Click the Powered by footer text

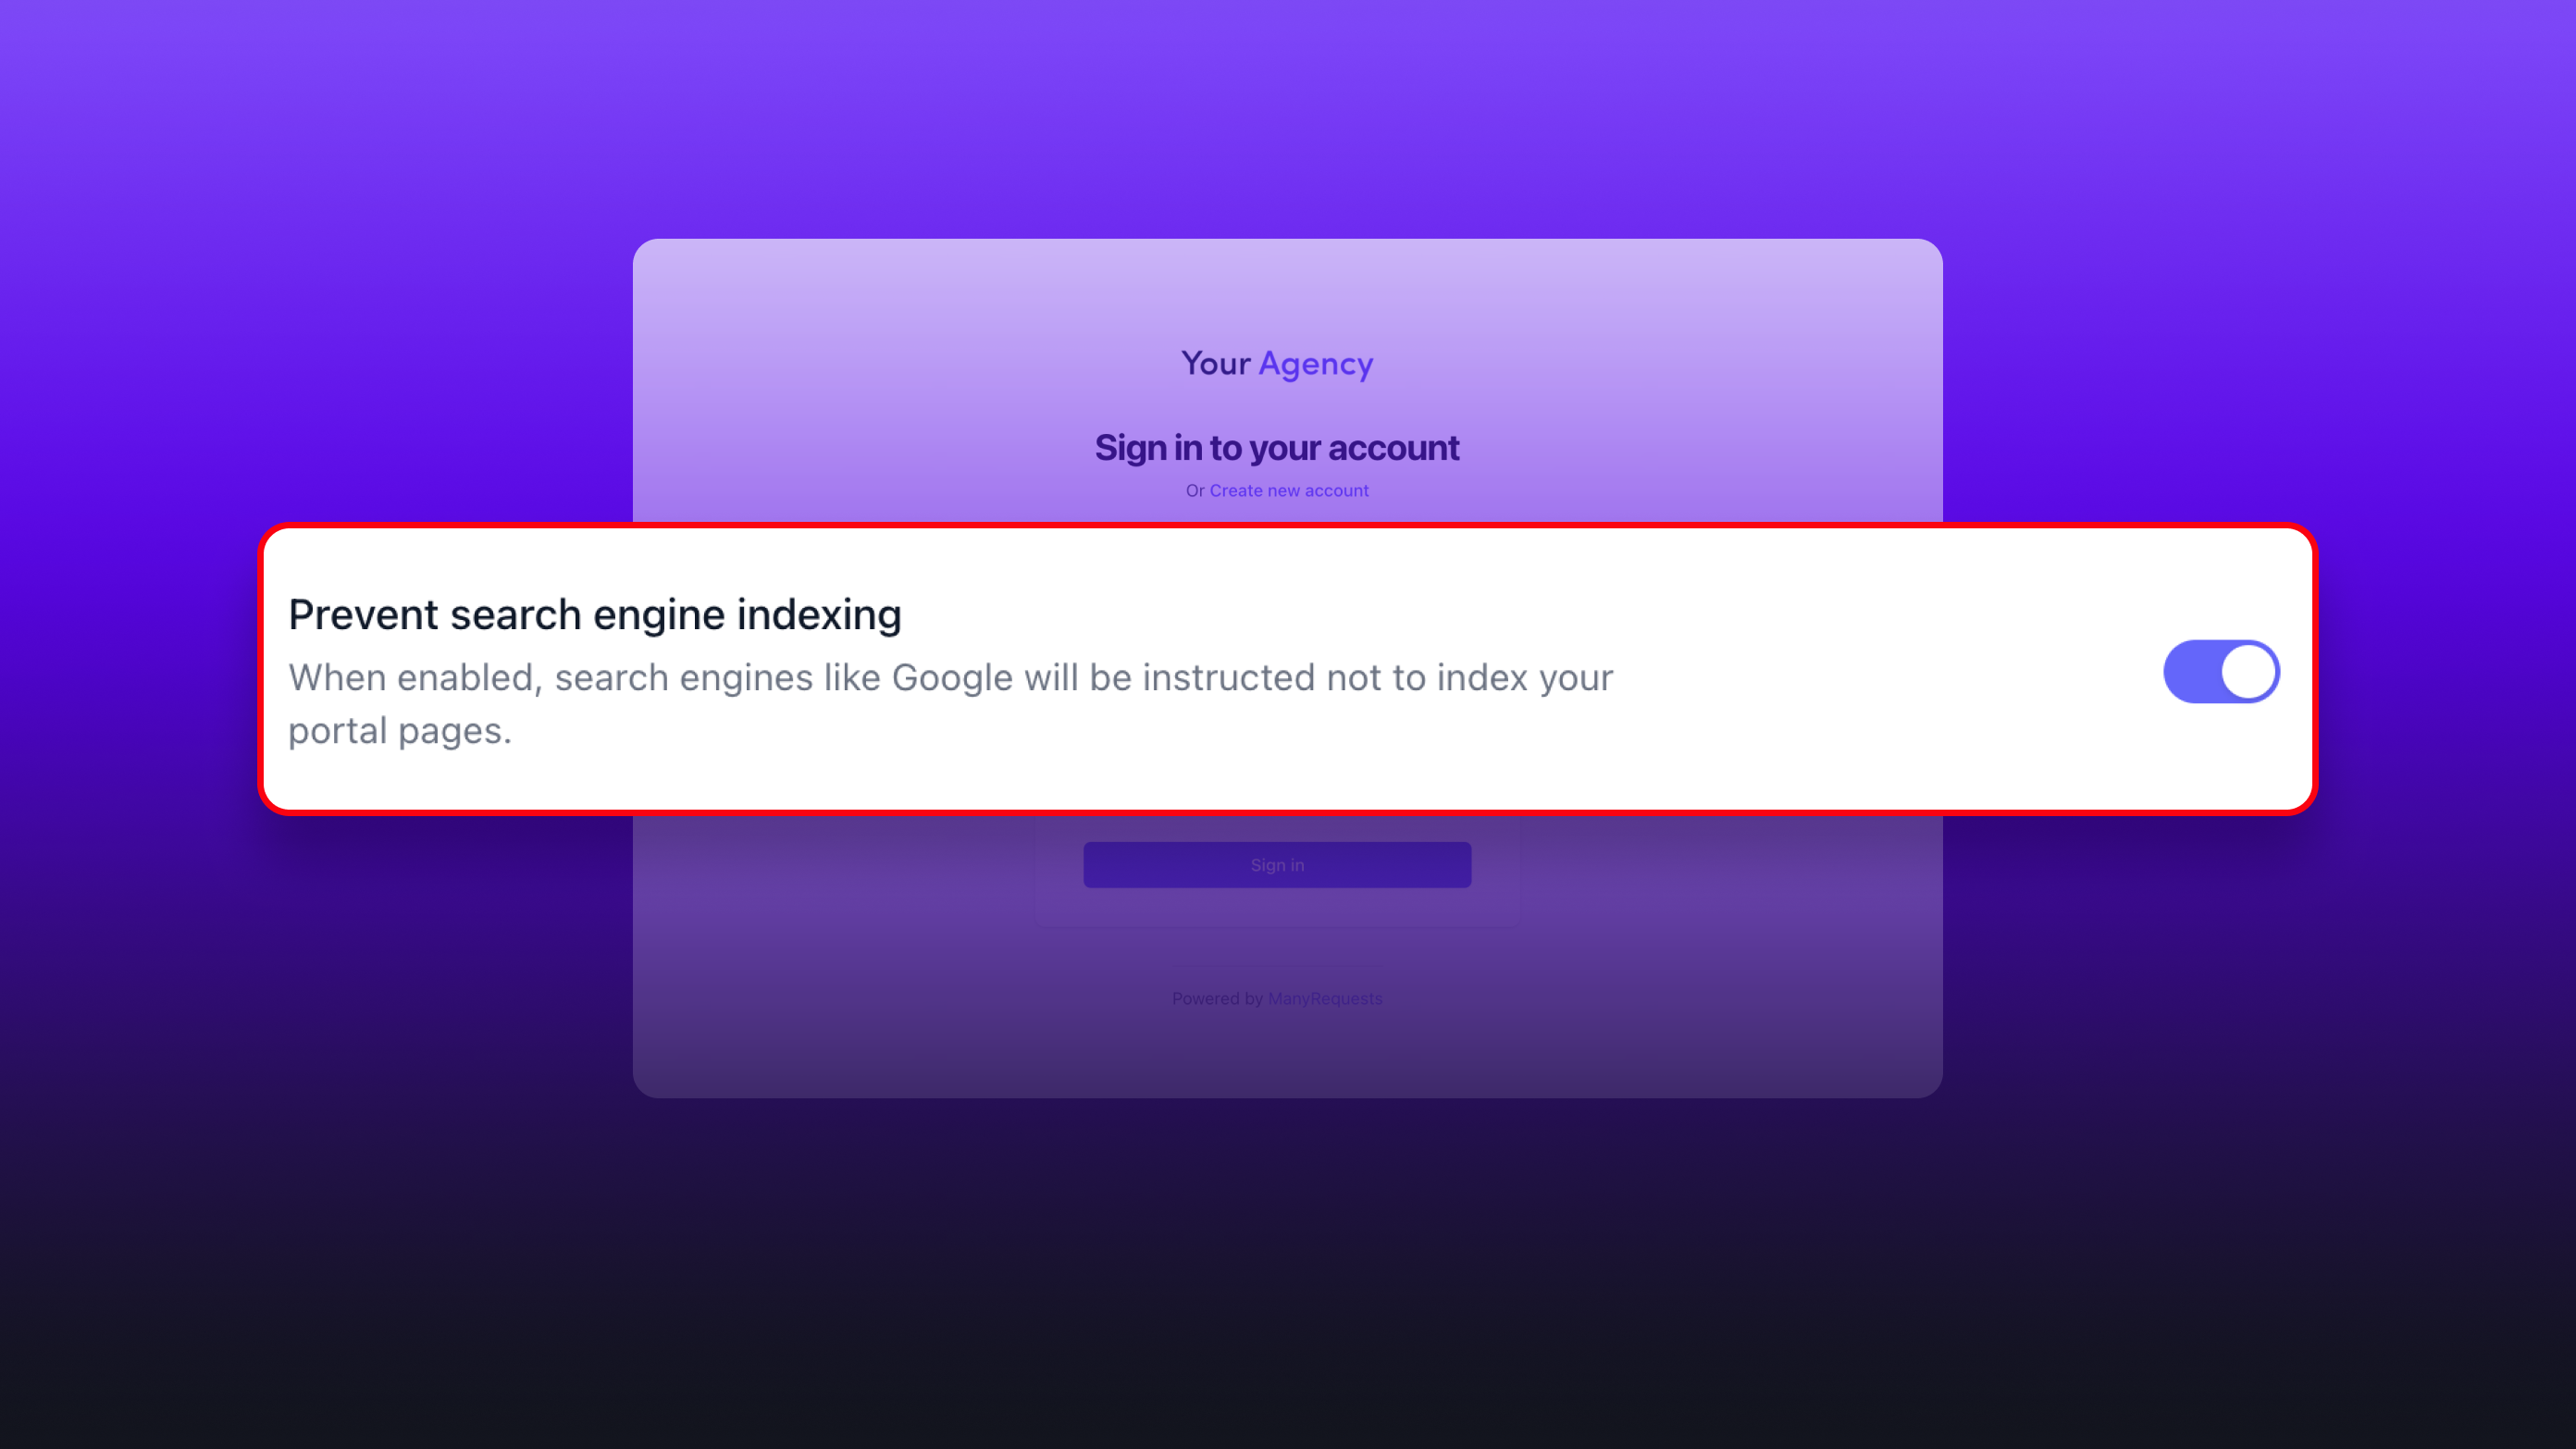[x=1217, y=998]
